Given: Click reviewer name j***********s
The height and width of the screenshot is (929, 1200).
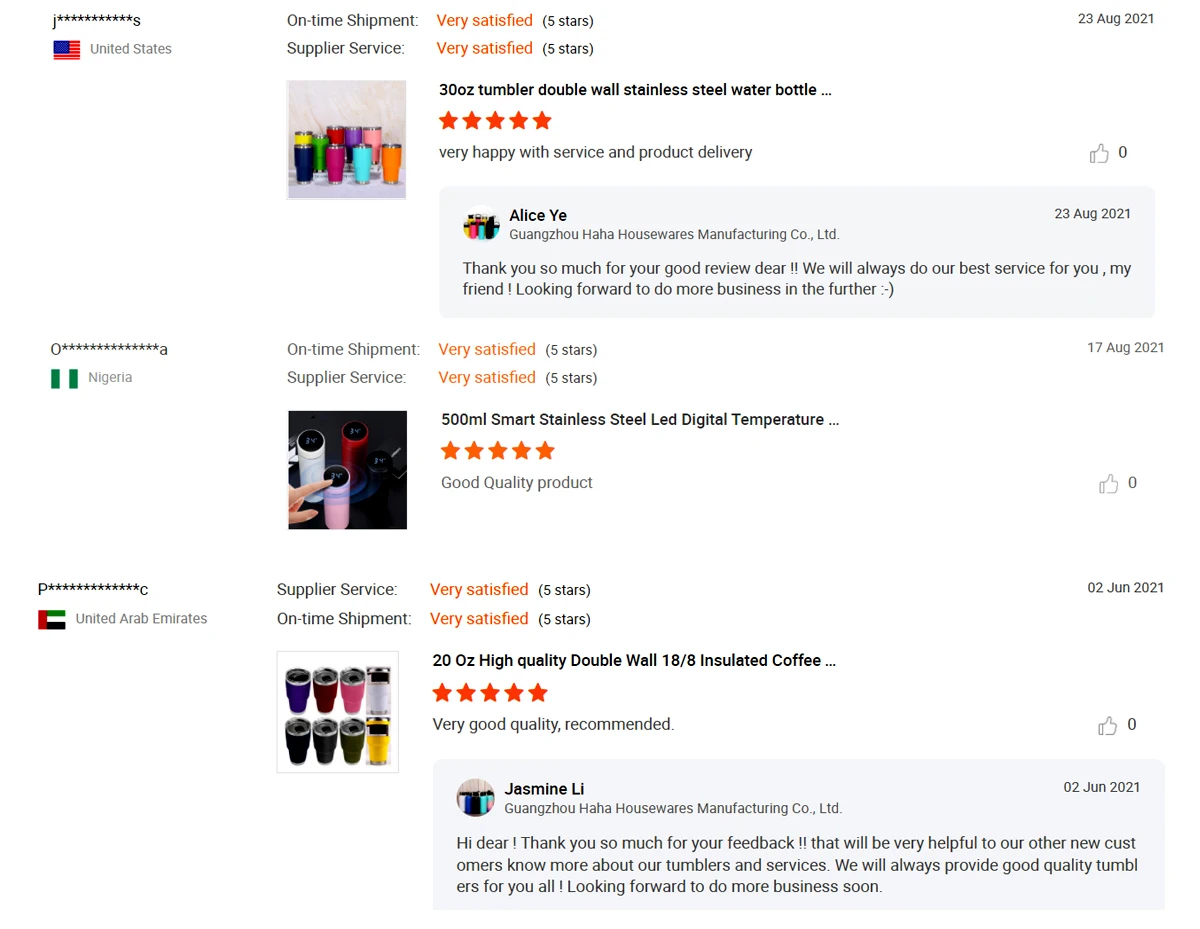Looking at the screenshot, I should (x=96, y=21).
